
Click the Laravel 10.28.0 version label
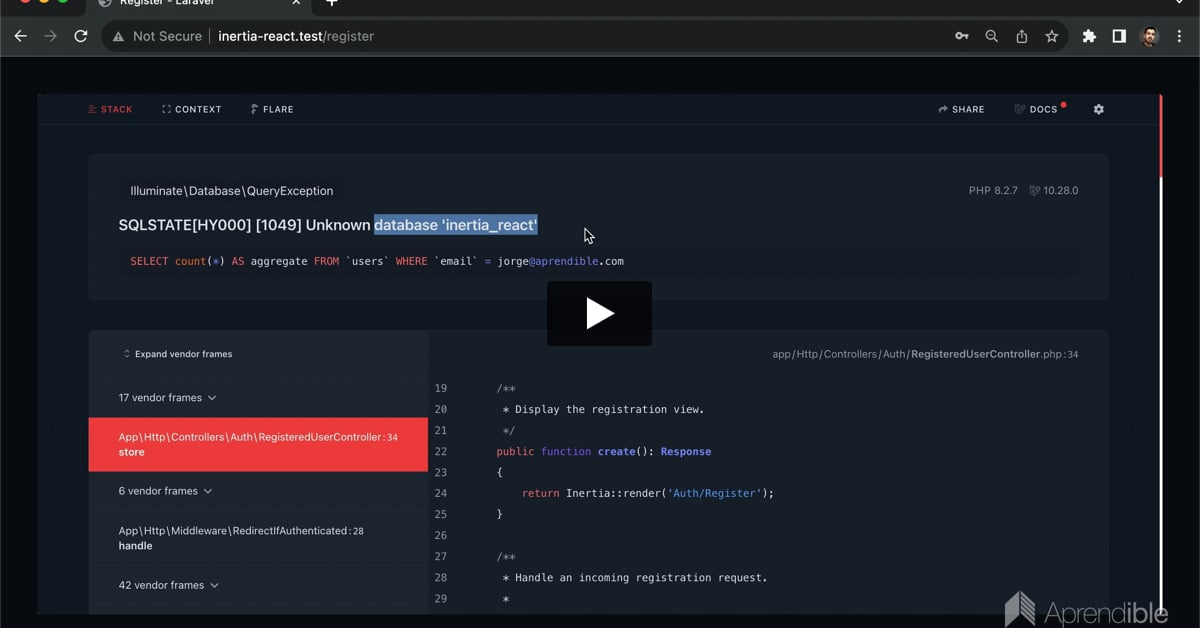pos(1053,190)
